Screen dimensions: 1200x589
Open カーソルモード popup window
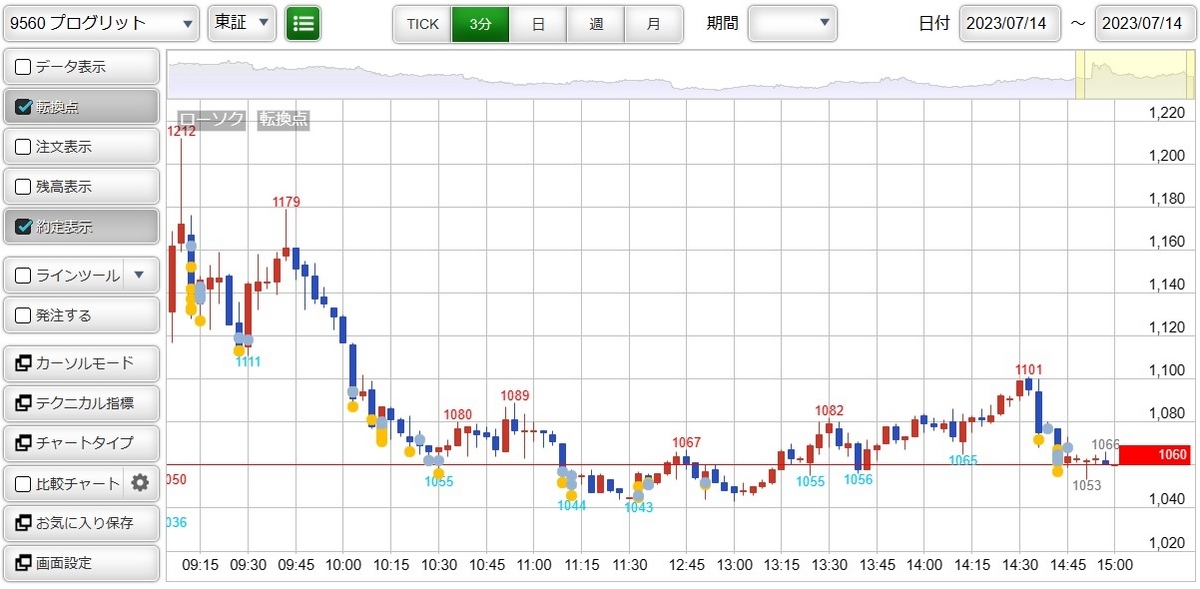(x=81, y=363)
